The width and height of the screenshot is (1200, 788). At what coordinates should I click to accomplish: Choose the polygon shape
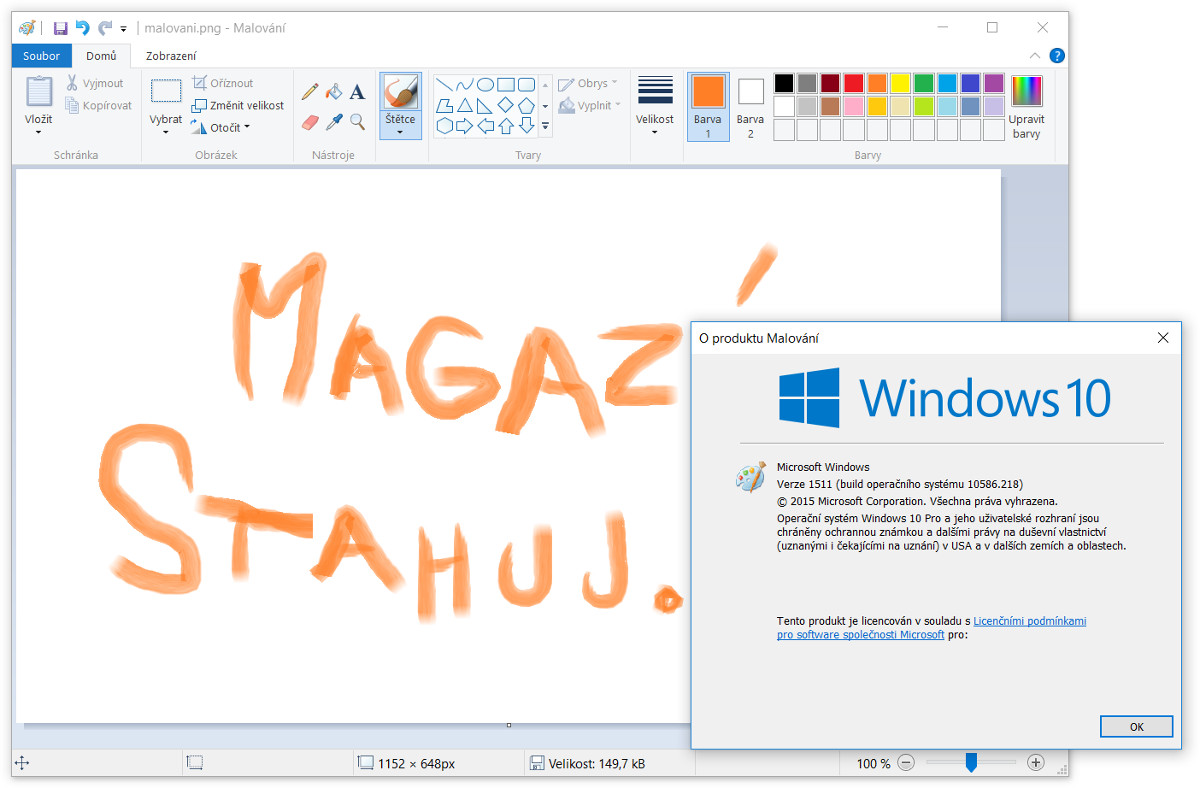tap(445, 105)
